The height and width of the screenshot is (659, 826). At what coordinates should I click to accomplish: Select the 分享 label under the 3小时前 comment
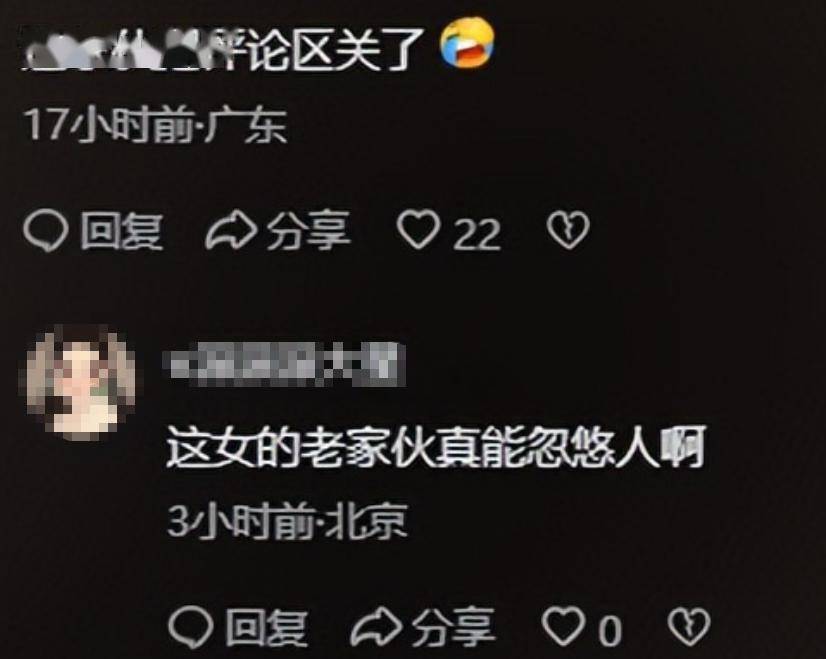pyautogui.click(x=454, y=627)
